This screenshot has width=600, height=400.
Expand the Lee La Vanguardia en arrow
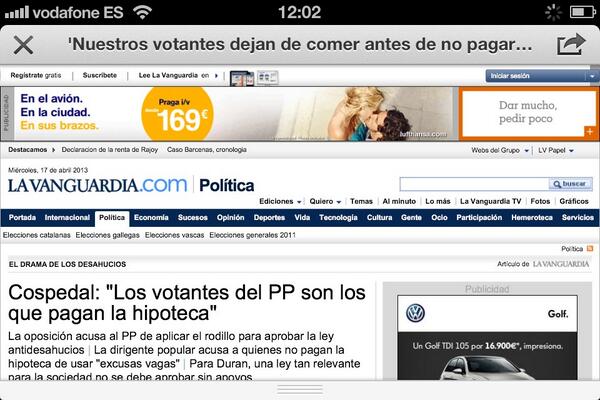tap(216, 75)
